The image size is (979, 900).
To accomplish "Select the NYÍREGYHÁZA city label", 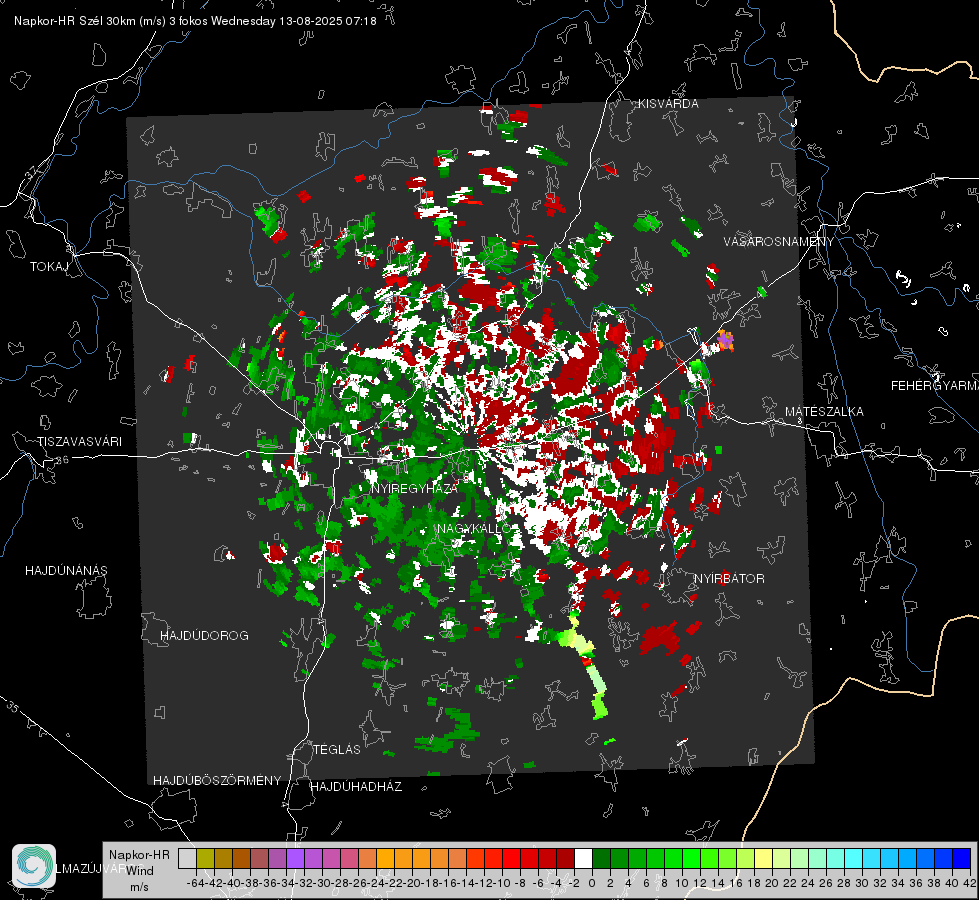I will (414, 488).
